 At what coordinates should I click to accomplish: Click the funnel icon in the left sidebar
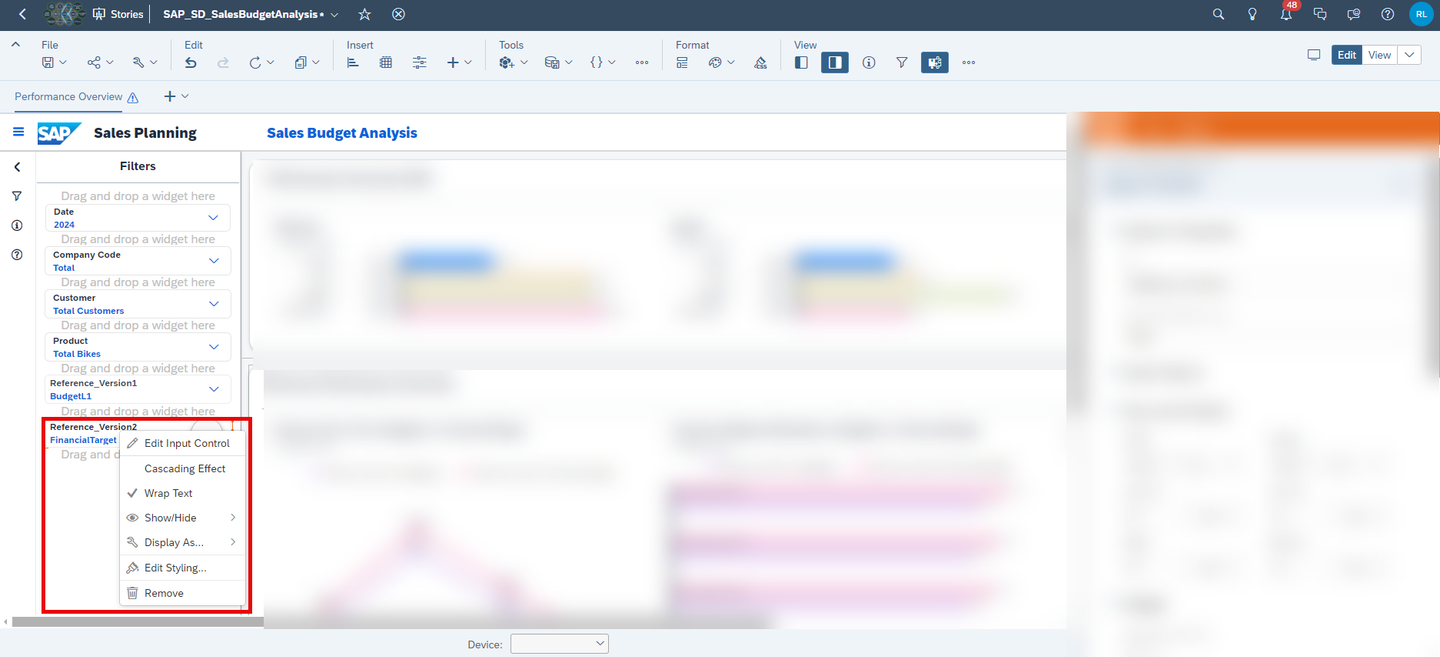(17, 196)
